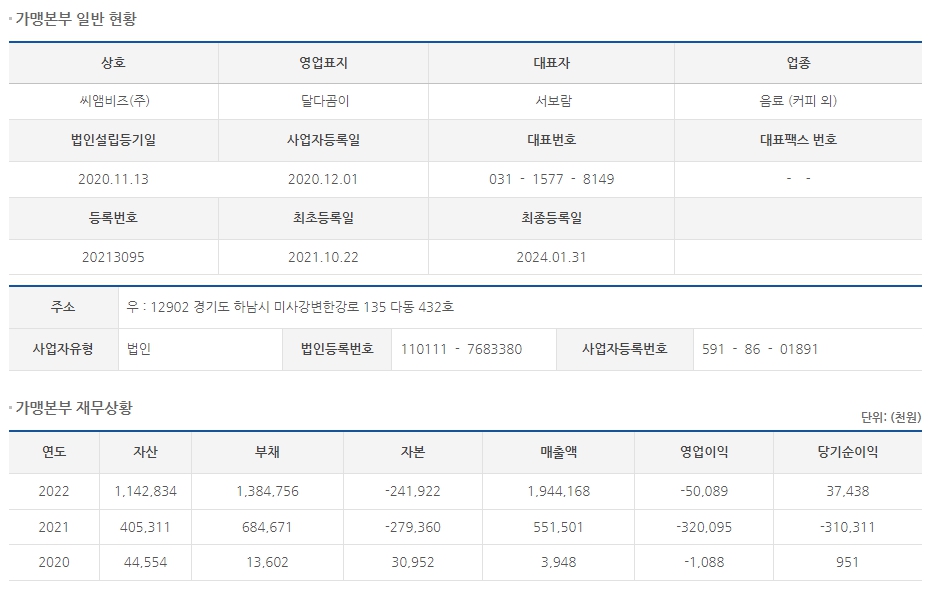The image size is (936, 594).
Task: Click 2021 operating profit -320,095
Action: click(704, 528)
